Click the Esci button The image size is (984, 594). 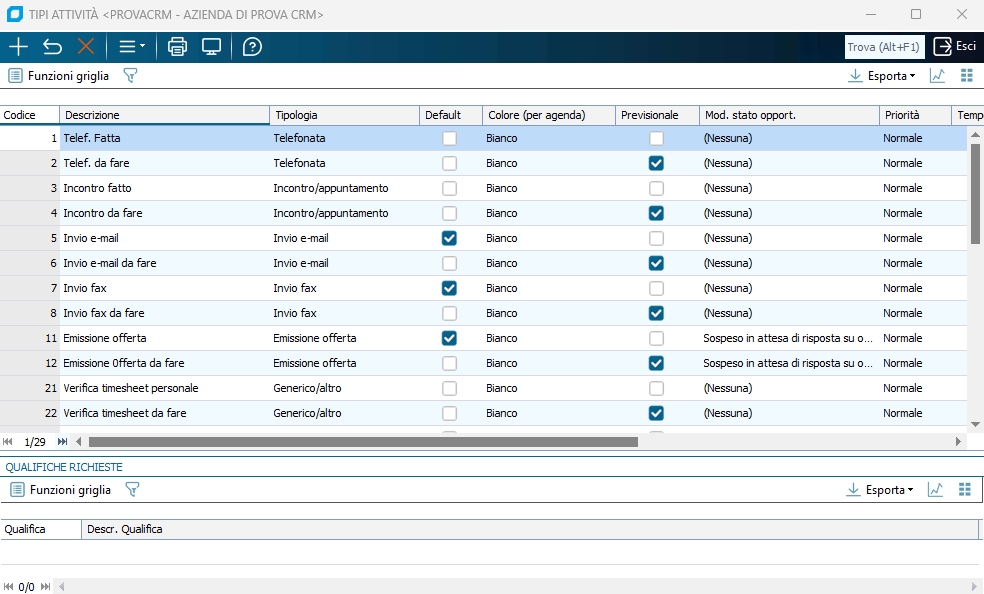(x=955, y=47)
